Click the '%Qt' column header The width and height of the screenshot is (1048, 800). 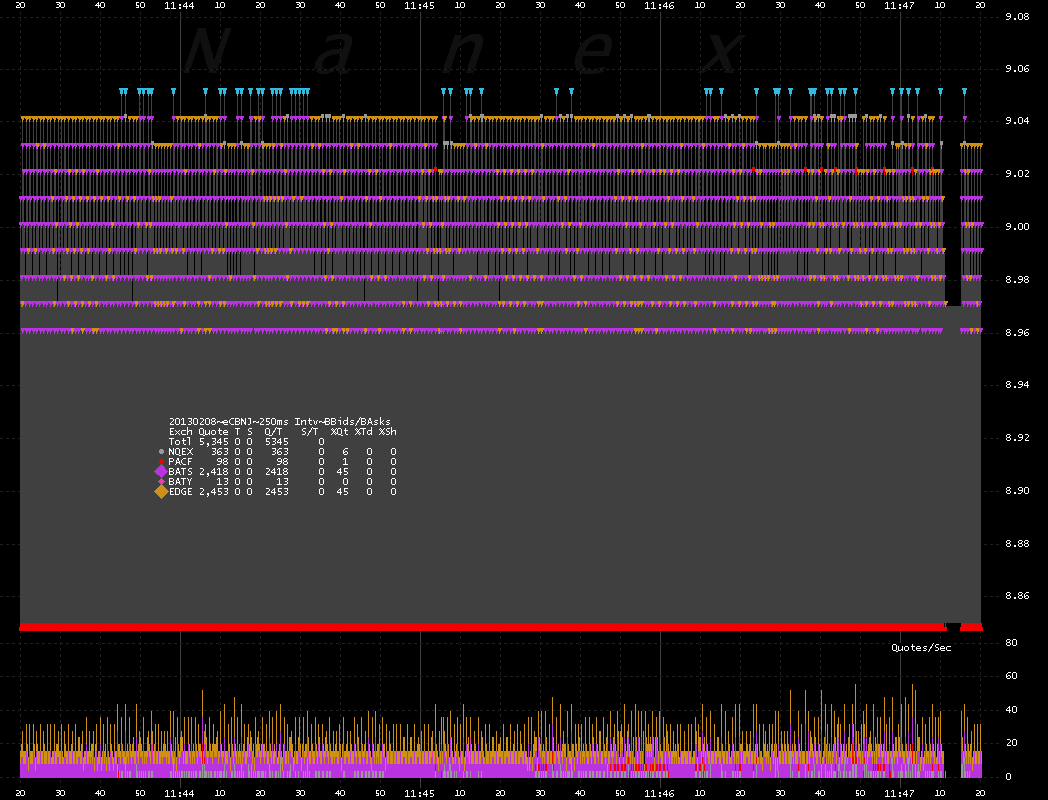pos(340,432)
